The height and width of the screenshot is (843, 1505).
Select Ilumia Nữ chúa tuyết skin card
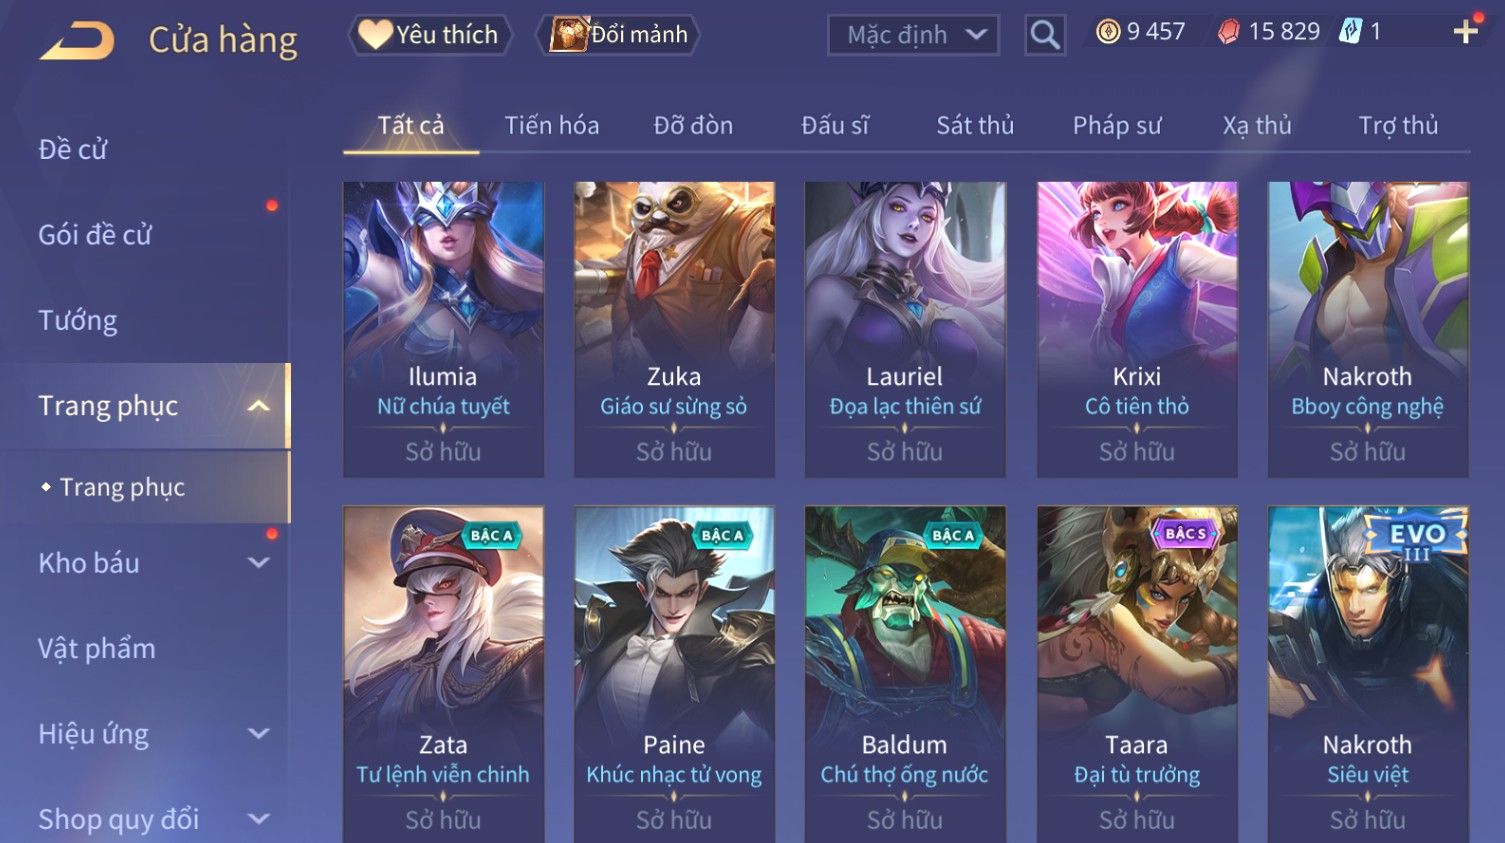[443, 329]
